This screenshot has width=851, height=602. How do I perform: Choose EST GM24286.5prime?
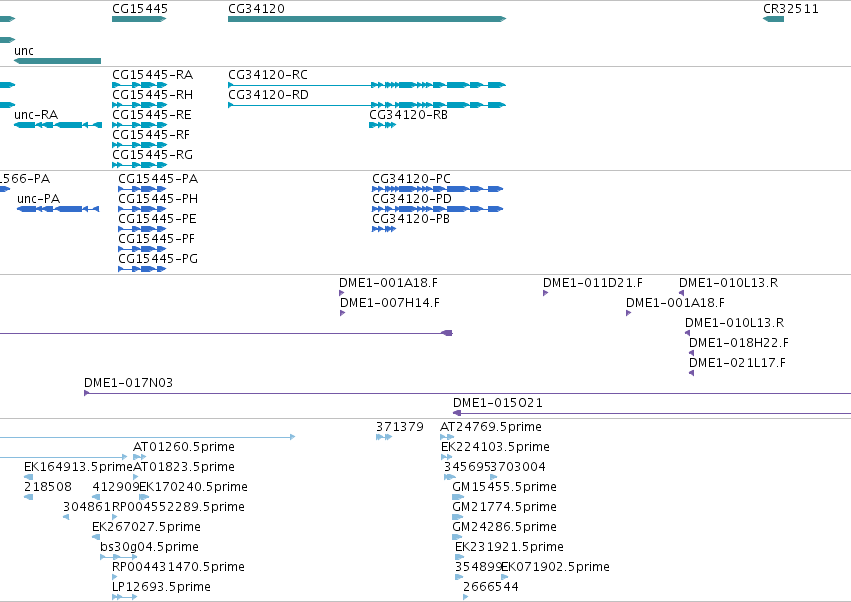[457, 538]
